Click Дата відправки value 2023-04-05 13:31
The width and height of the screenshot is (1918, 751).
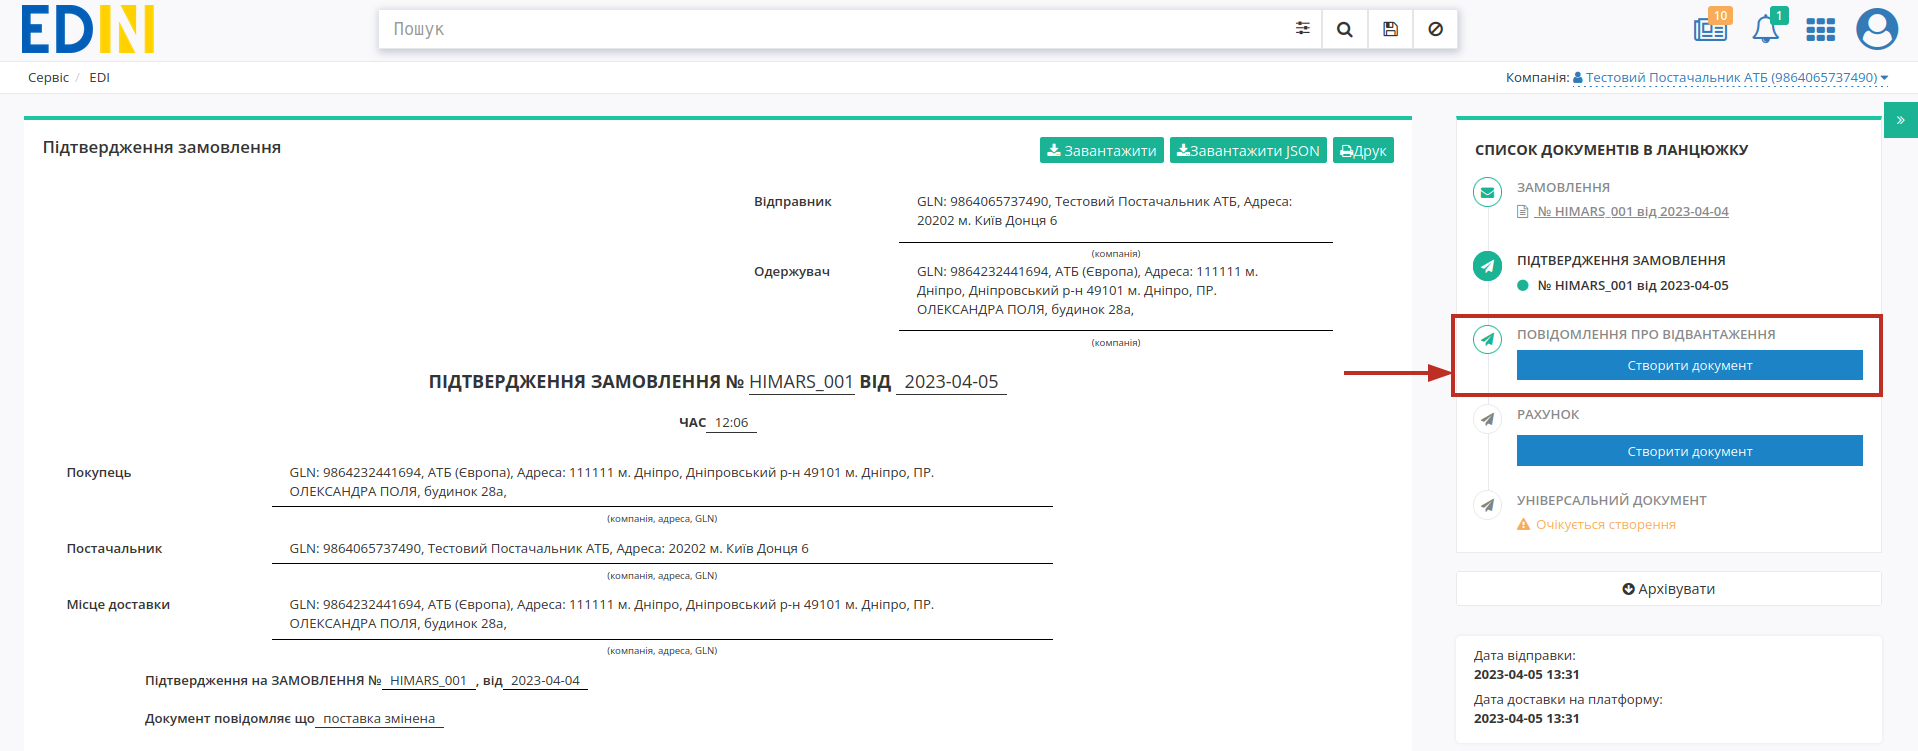(1526, 674)
